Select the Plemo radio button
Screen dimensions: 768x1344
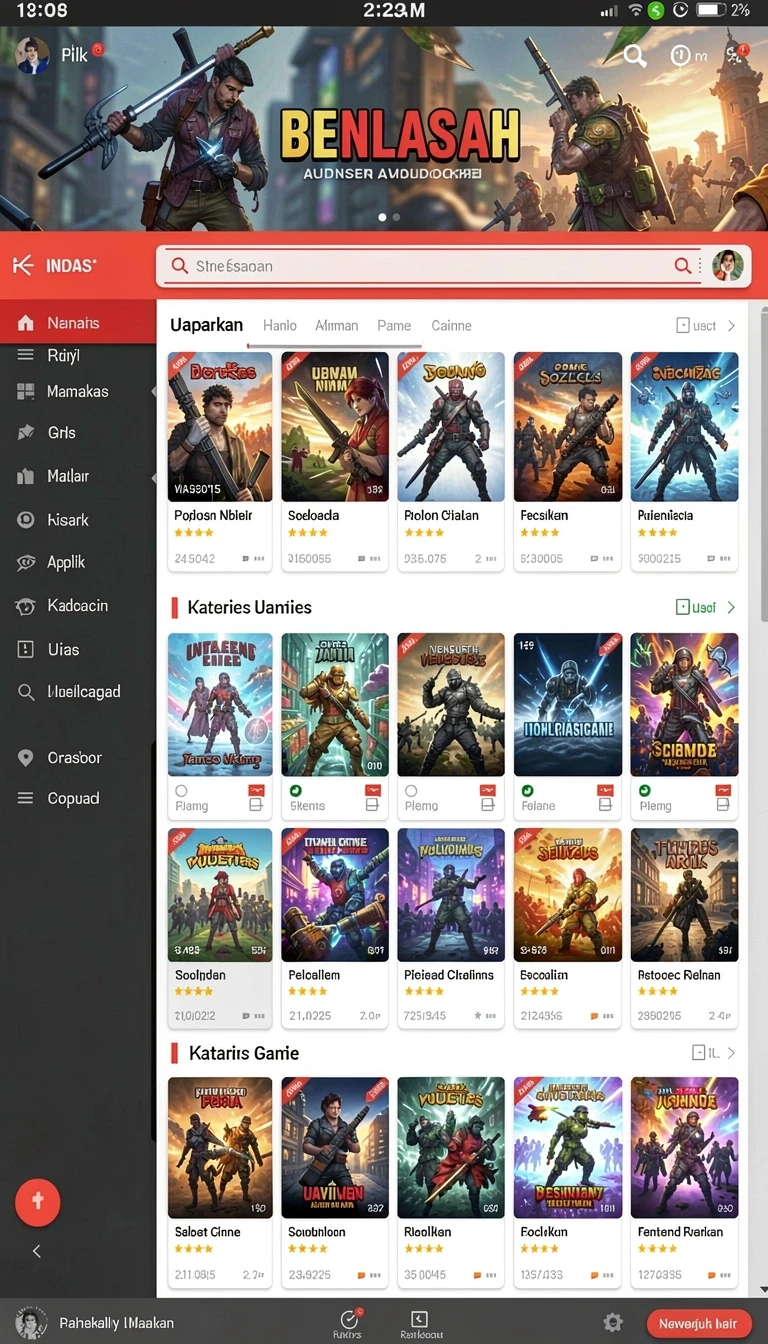[x=411, y=791]
